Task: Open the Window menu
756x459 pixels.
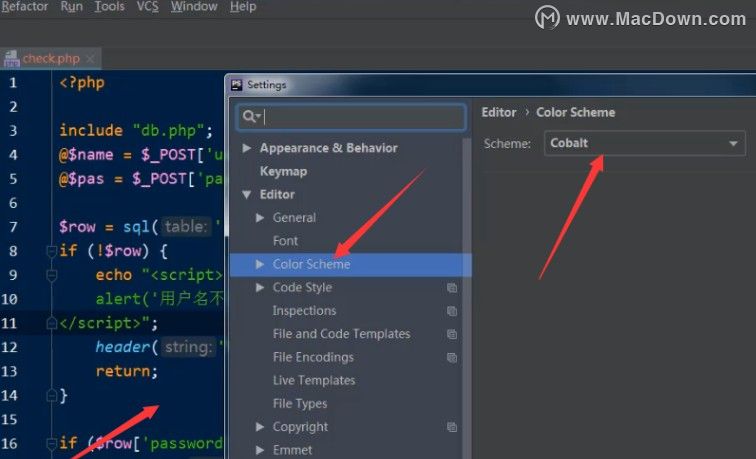Action: pos(194,7)
